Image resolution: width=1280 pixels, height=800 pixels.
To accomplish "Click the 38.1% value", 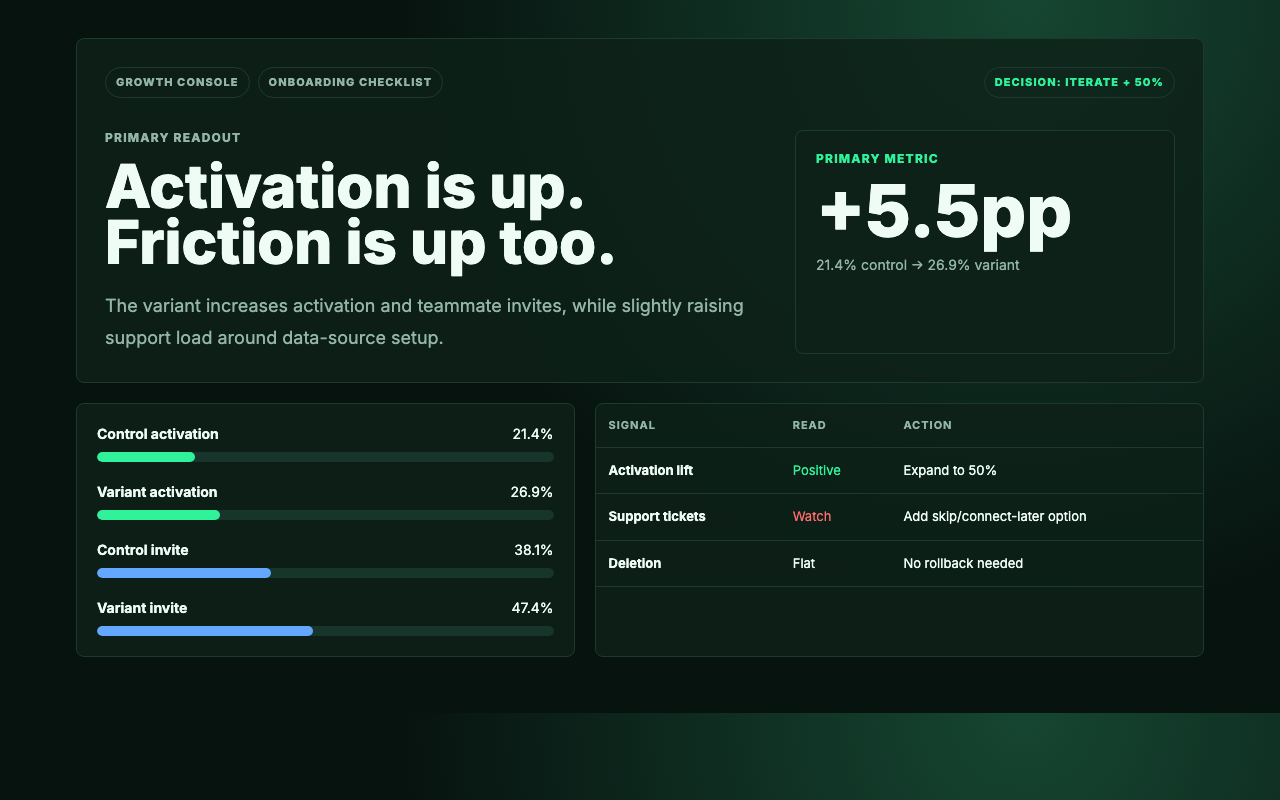I will 532,550.
